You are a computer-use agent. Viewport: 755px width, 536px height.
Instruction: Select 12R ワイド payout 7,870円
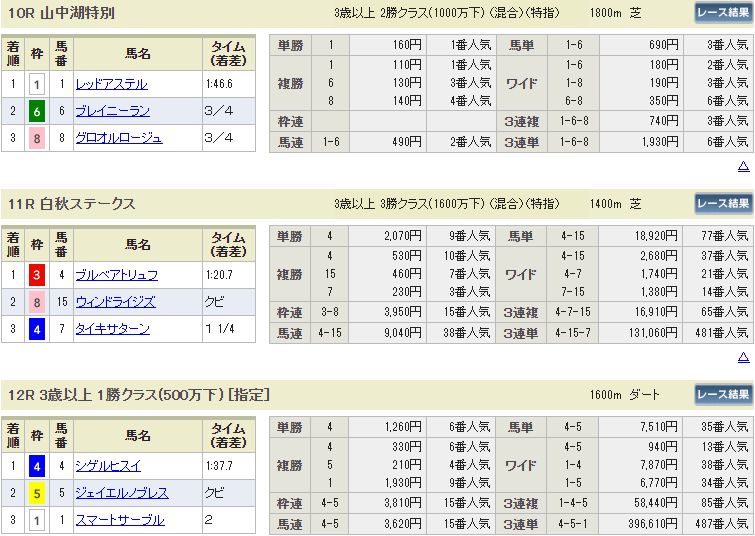[659, 465]
